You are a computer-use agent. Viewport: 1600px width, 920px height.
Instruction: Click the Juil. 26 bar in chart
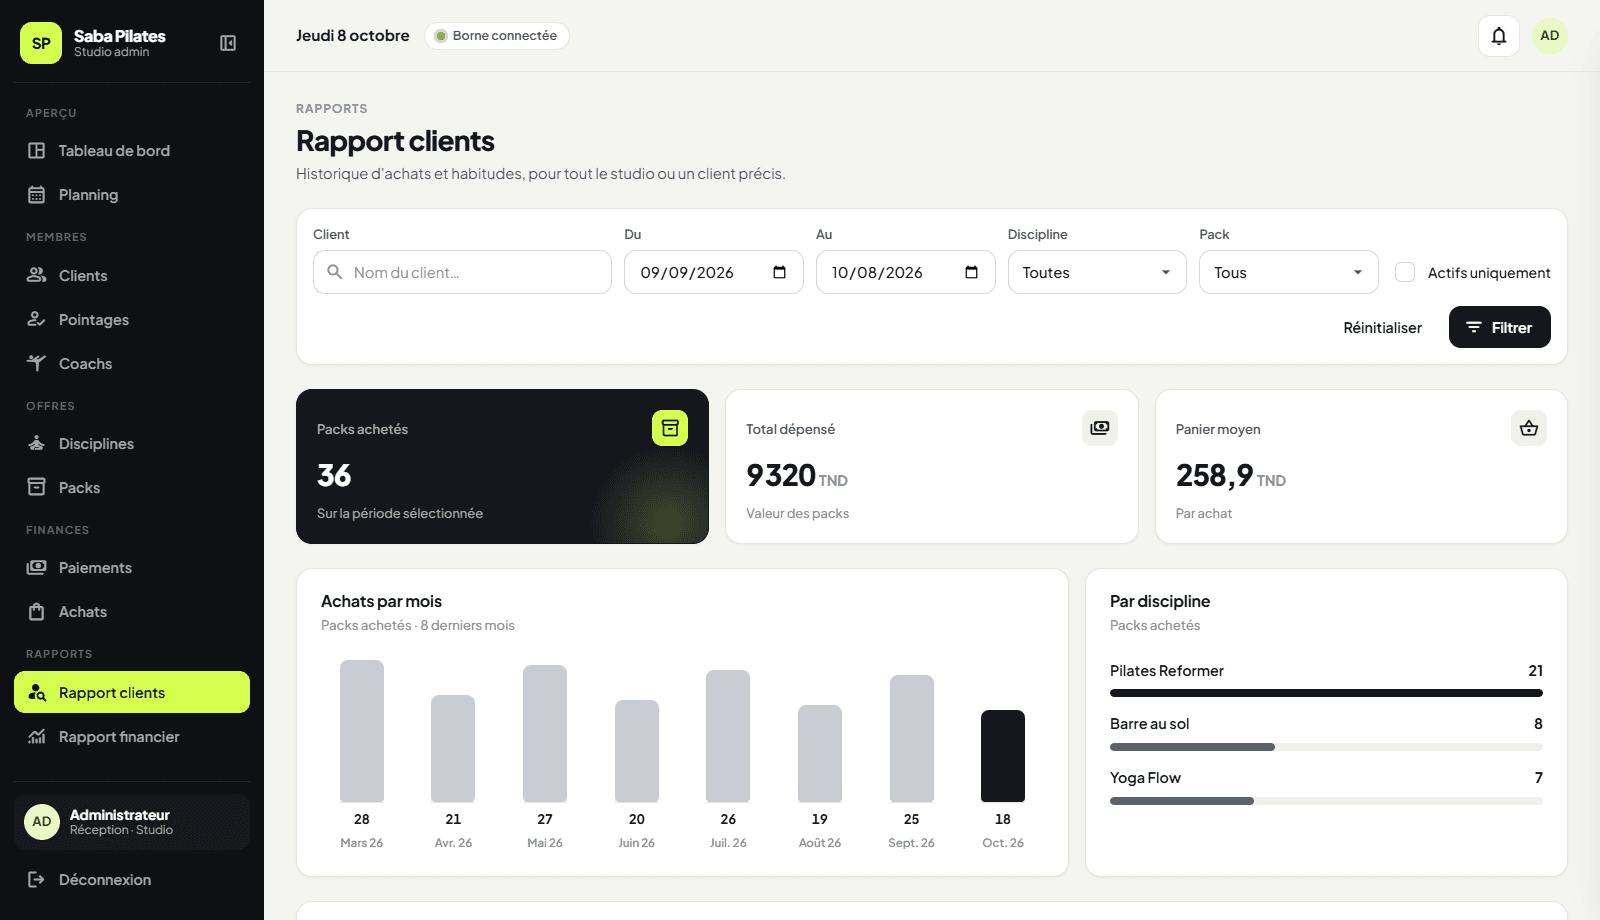pos(728,736)
